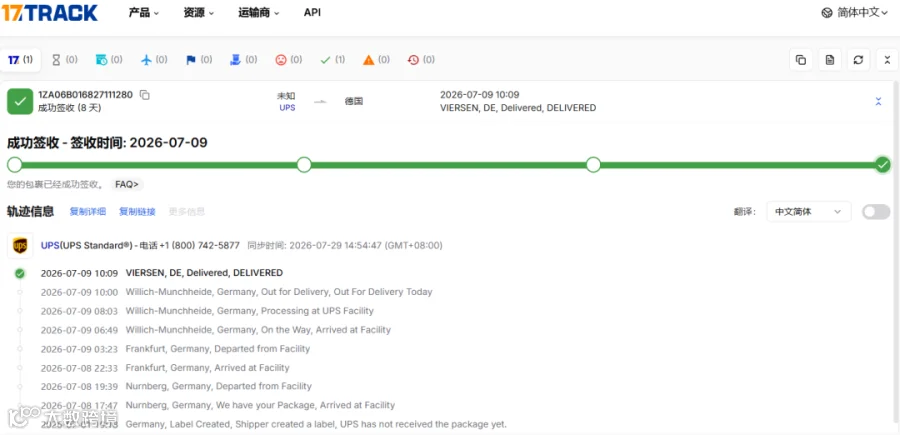Image resolution: width=900 pixels, height=435 pixels.
Task: Click the second progress bar milestone circle
Action: (x=304, y=165)
